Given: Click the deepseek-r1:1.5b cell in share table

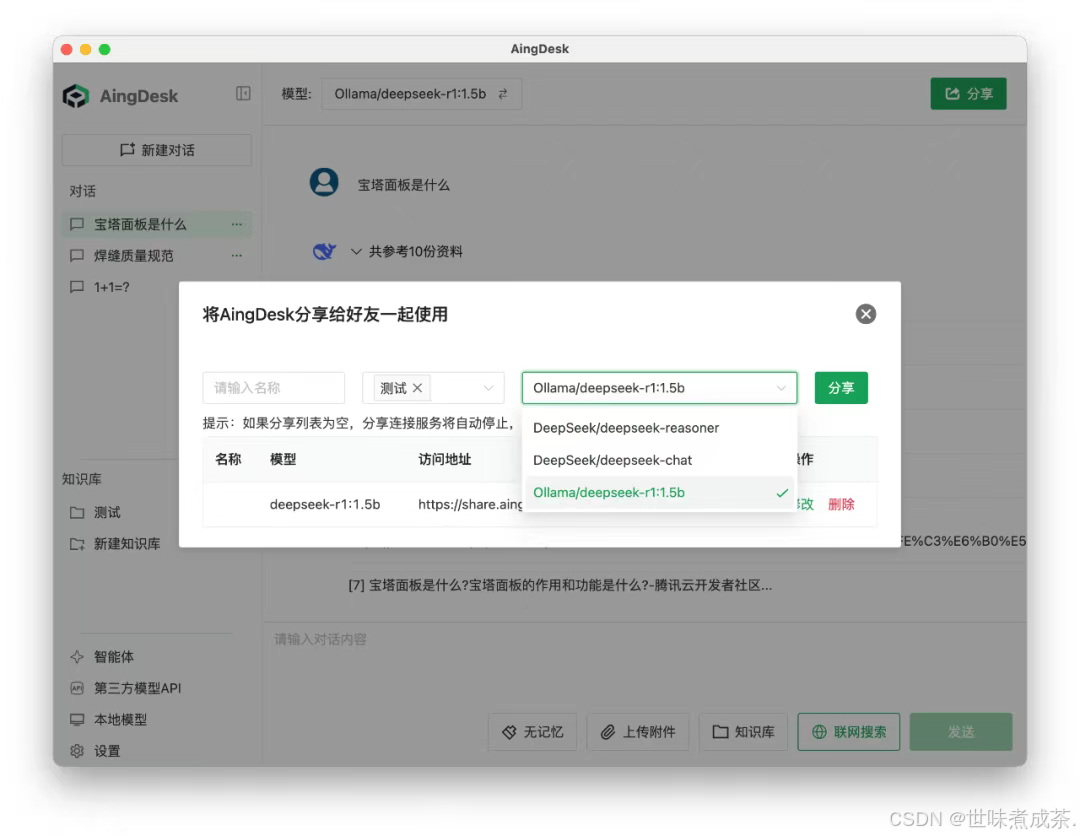Looking at the screenshot, I should point(324,504).
